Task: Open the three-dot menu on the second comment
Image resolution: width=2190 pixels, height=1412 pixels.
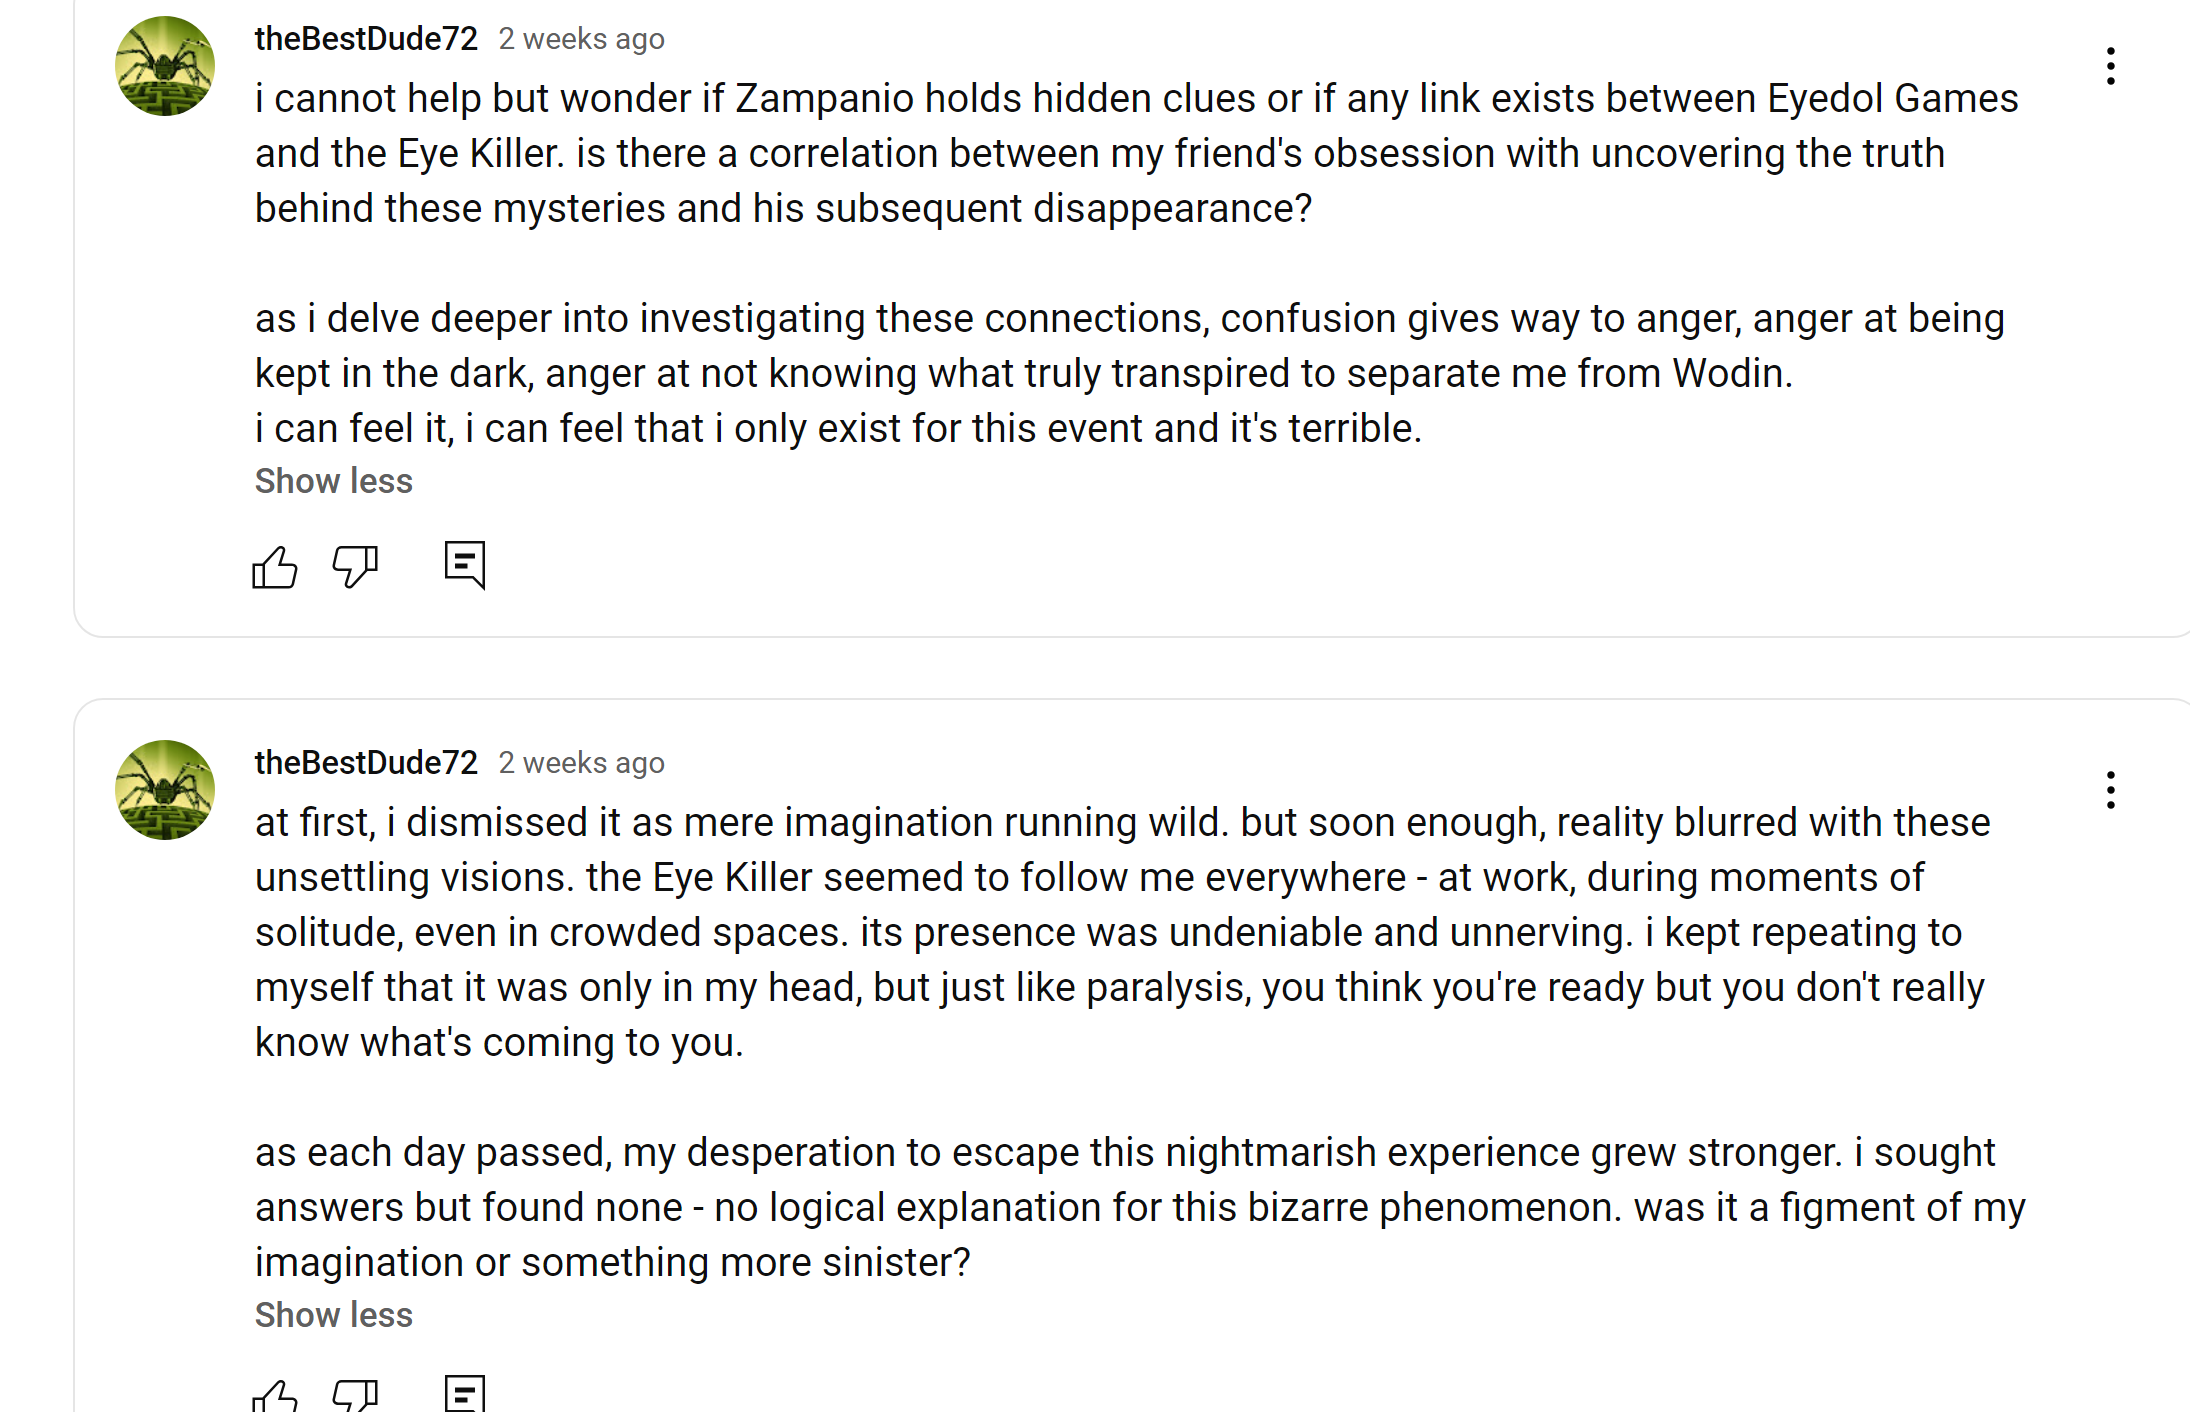Action: click(2110, 790)
